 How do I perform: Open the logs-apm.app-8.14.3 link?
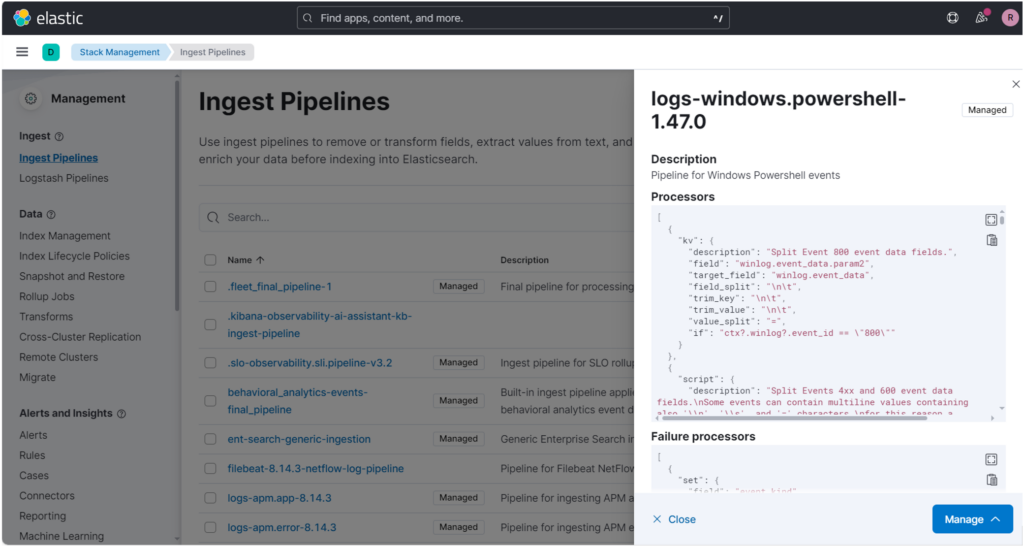coord(279,498)
